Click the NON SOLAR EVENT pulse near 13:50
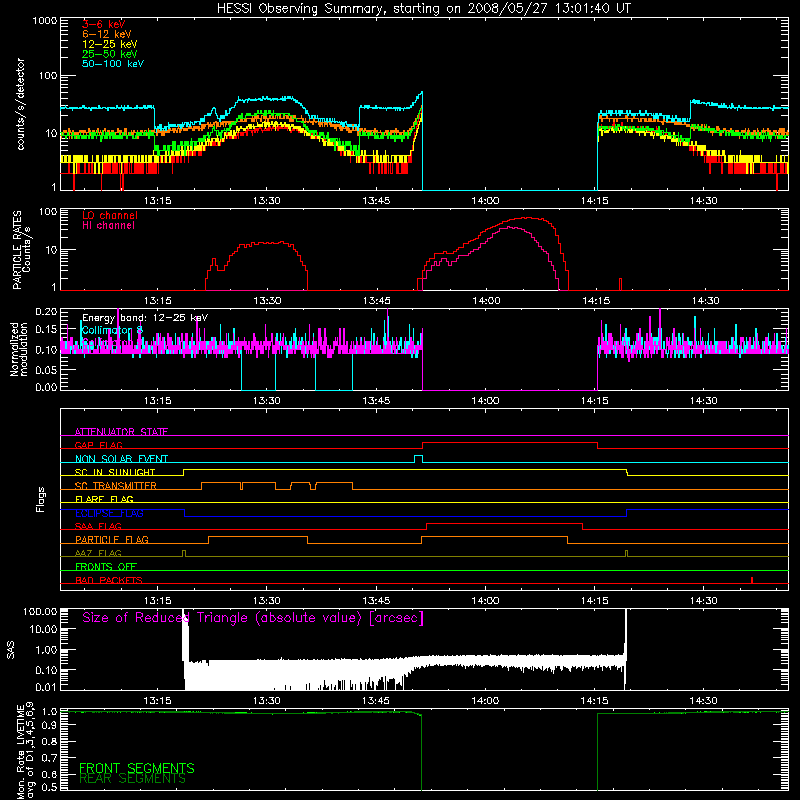This screenshot has width=800, height=800. click(x=418, y=459)
